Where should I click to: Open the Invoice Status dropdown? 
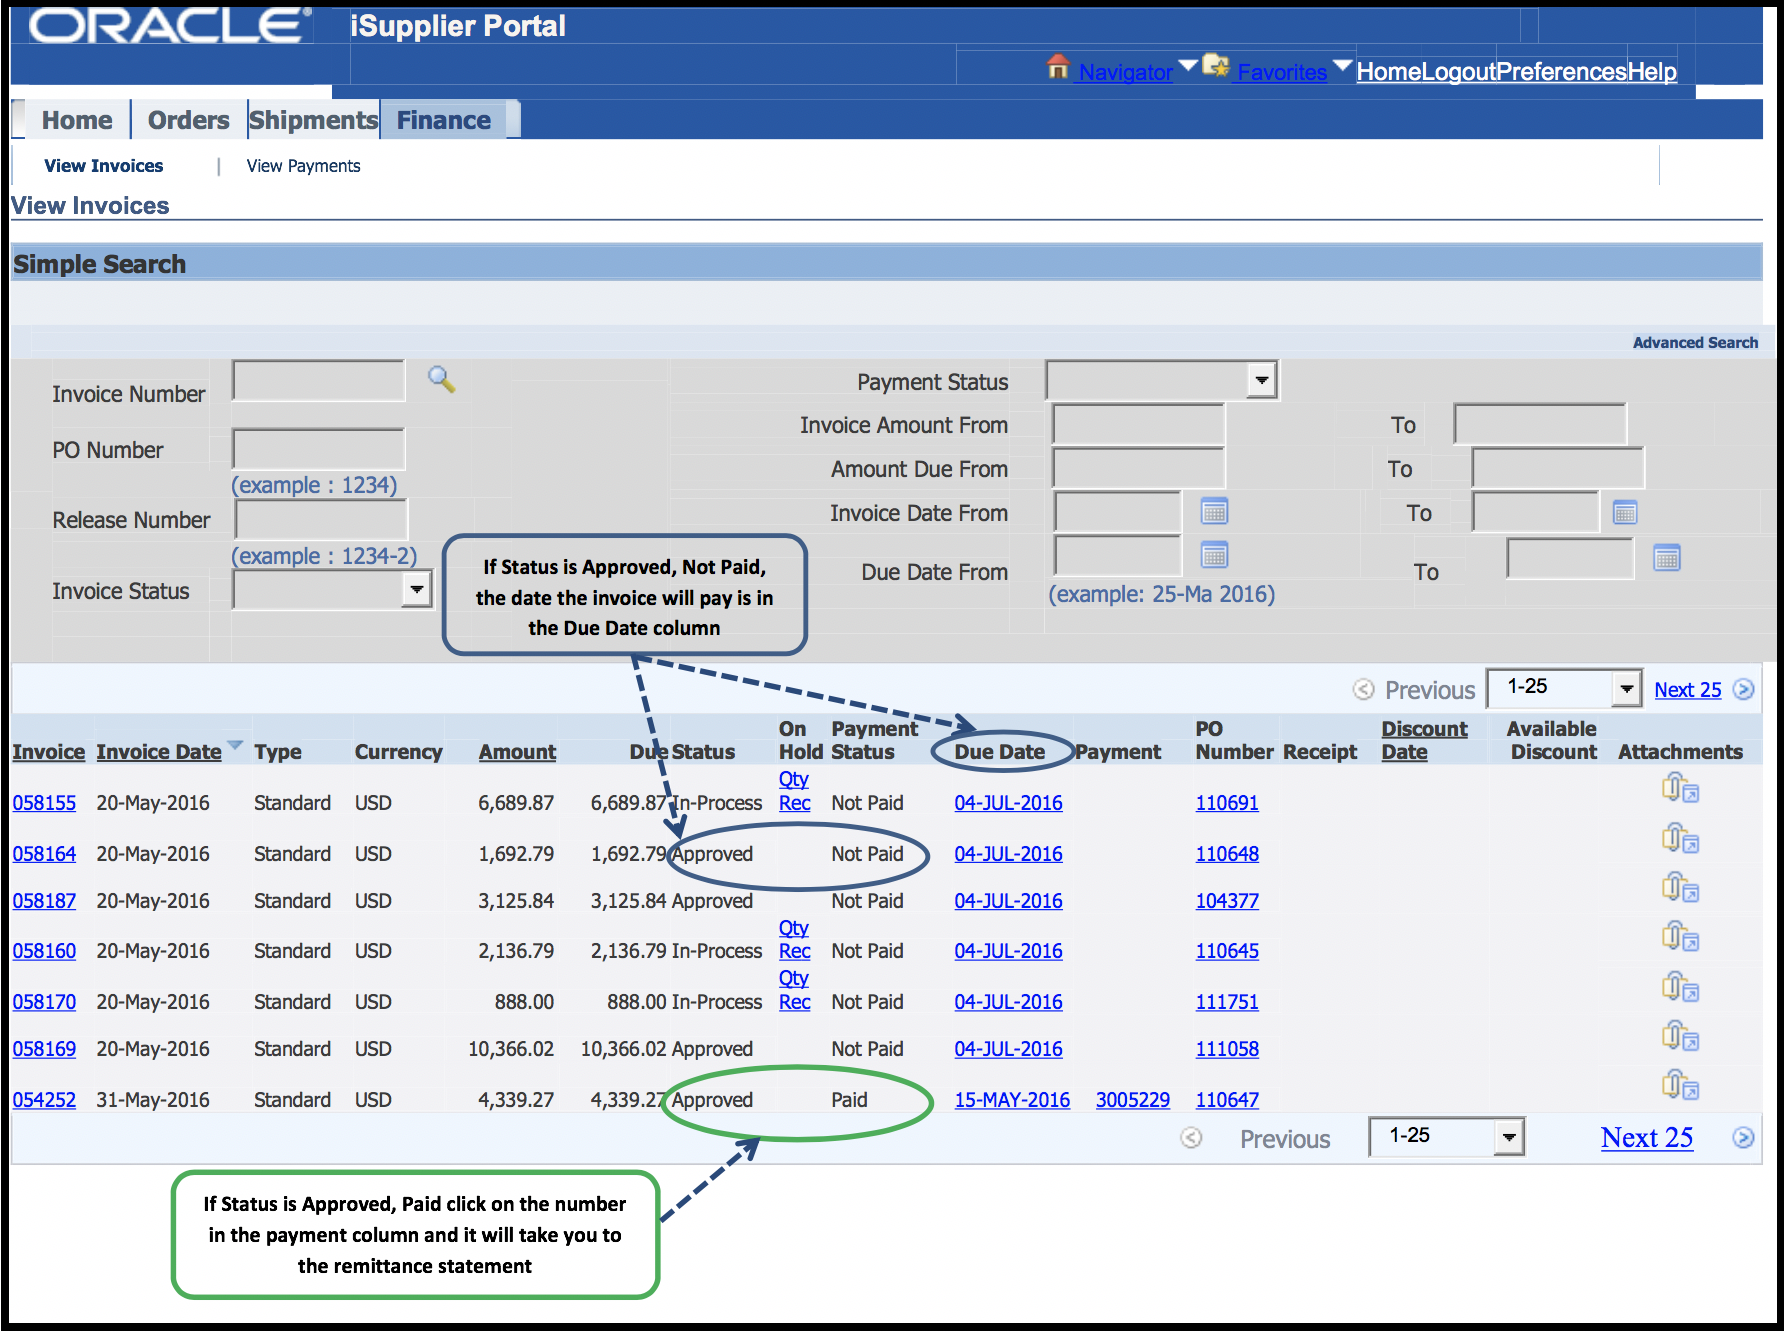click(x=332, y=590)
